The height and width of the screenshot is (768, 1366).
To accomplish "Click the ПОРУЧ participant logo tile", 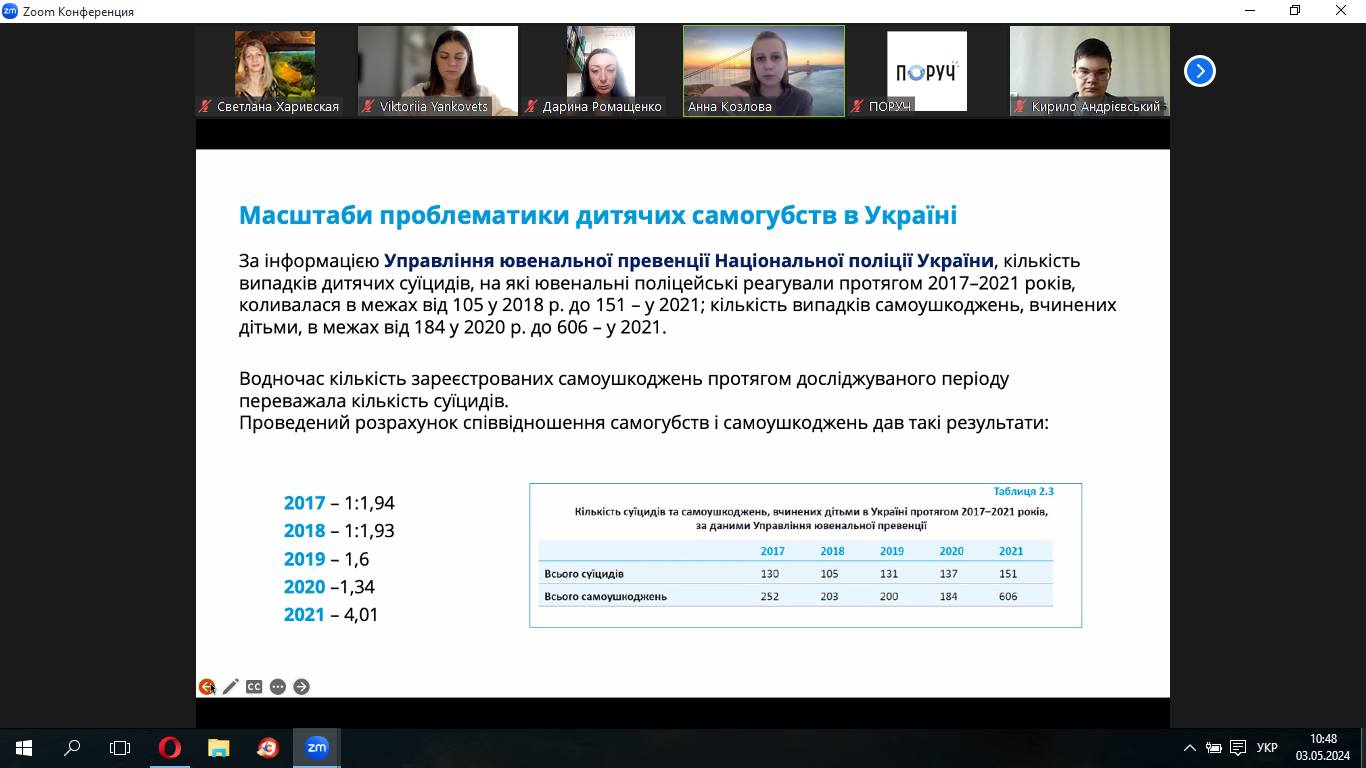I will 927,70.
